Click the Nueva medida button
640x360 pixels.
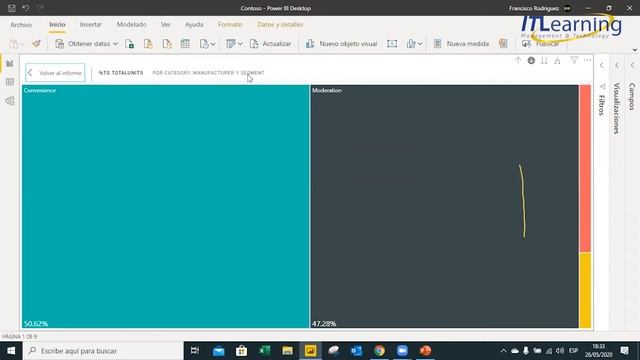click(461, 44)
